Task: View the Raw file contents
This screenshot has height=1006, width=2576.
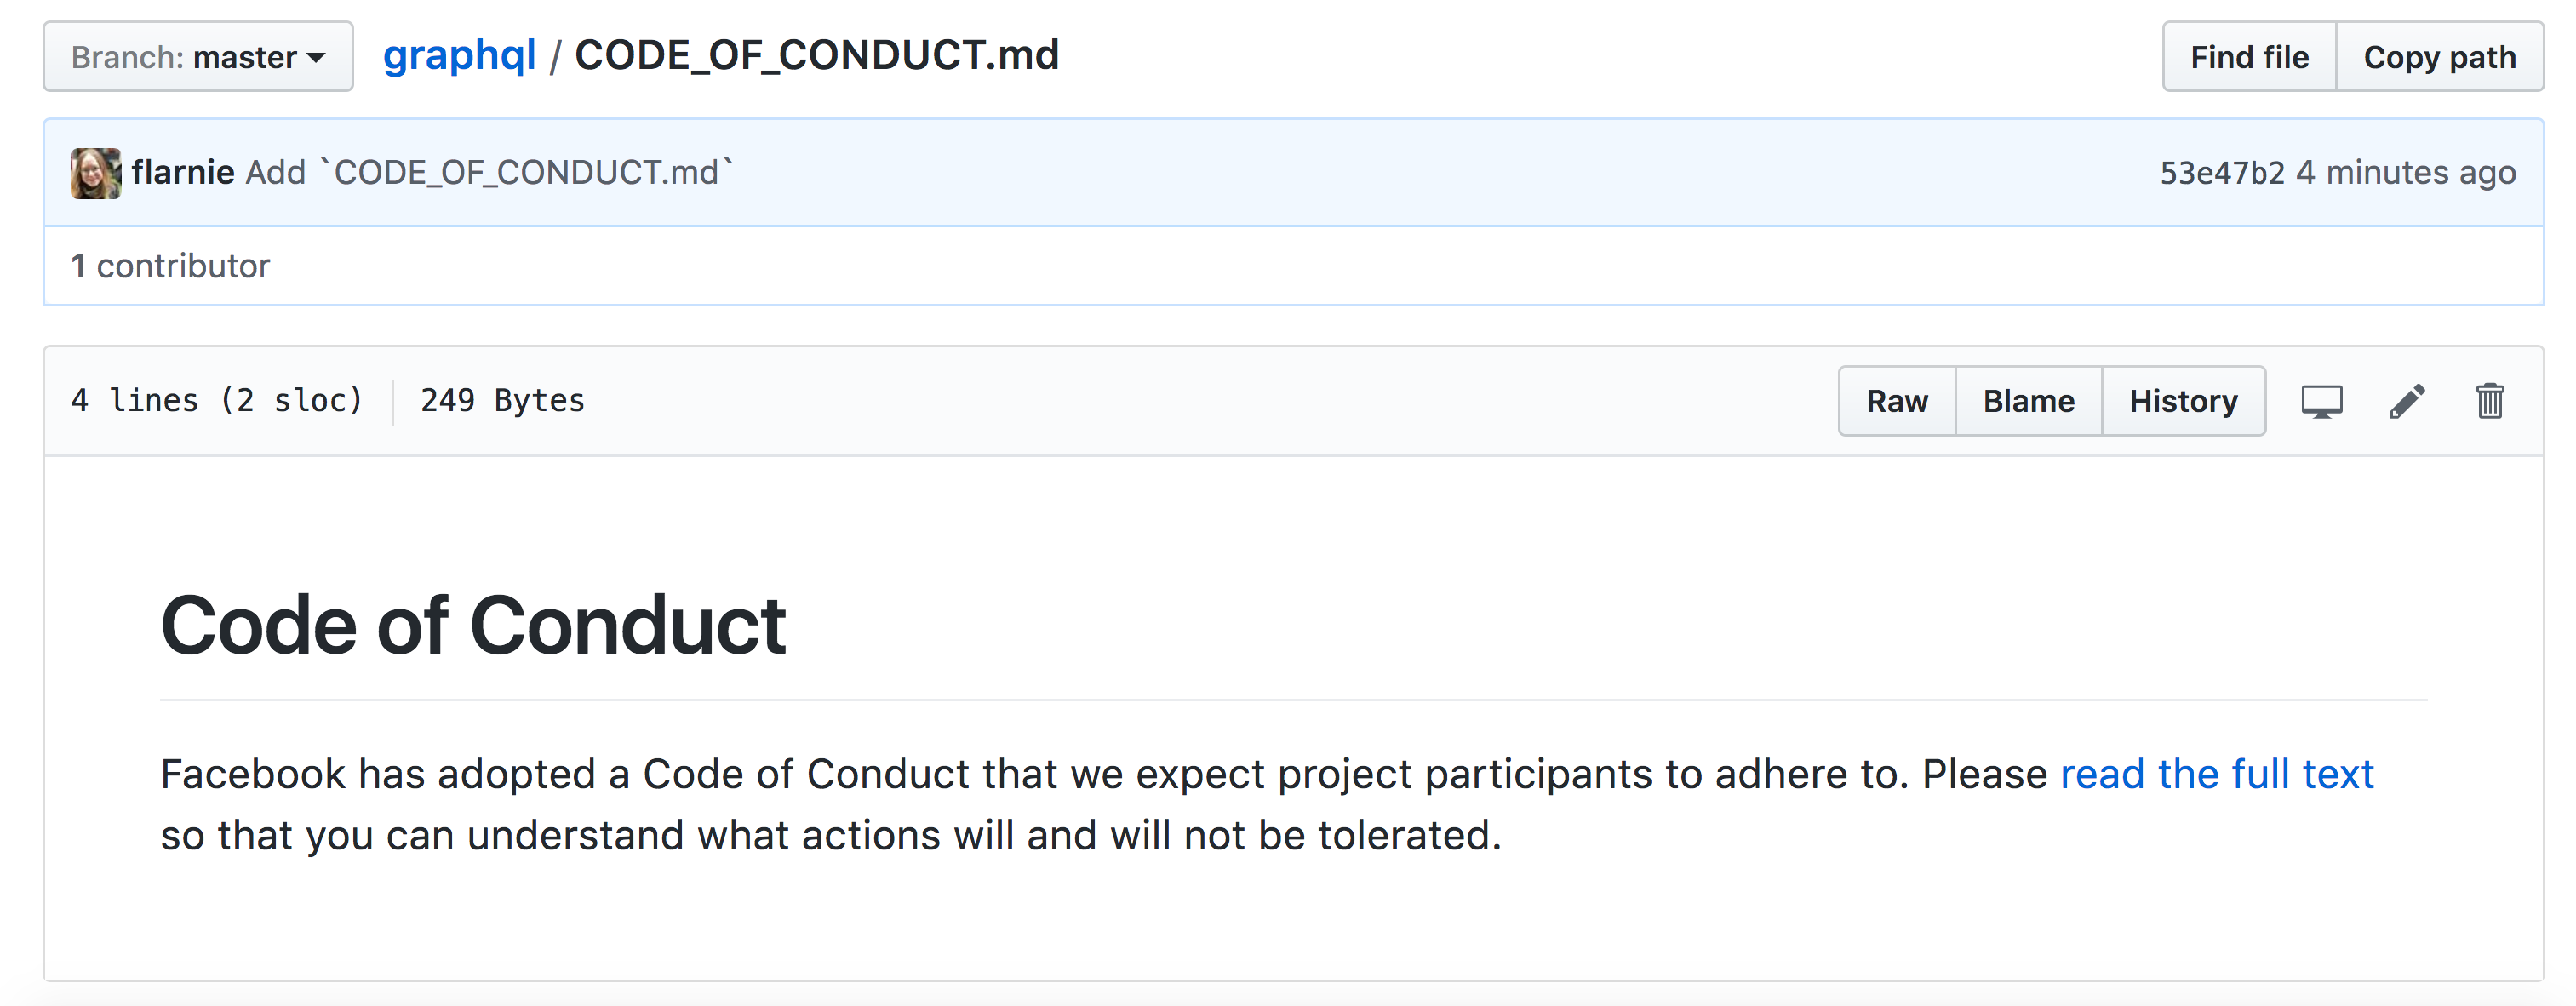Action: tap(1897, 401)
